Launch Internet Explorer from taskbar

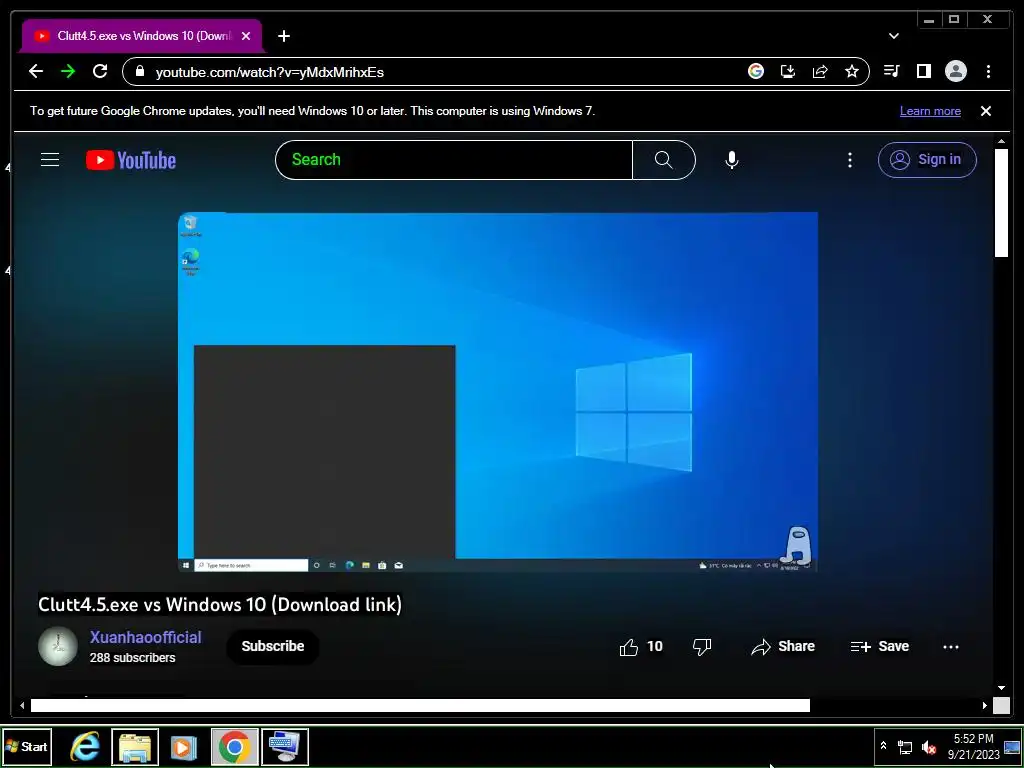click(x=86, y=746)
